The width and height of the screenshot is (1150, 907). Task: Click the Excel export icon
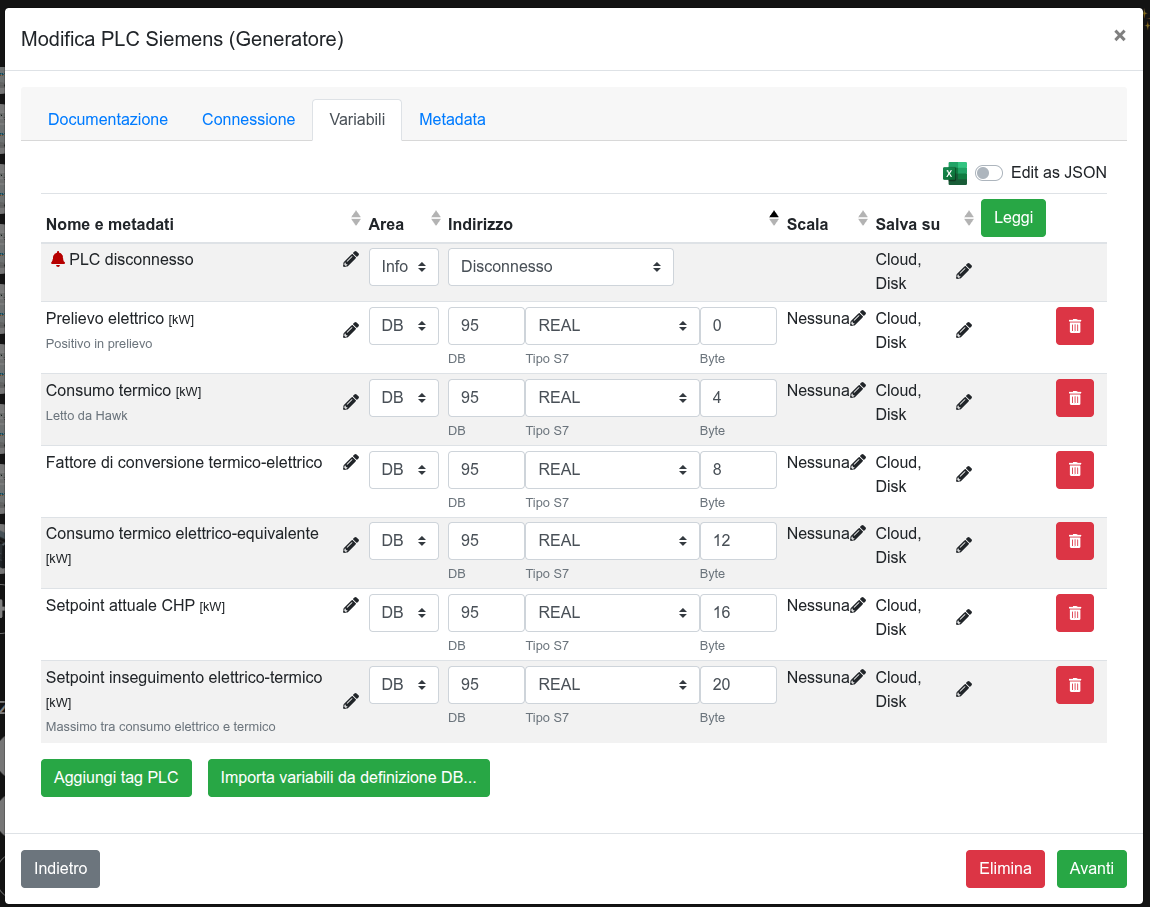[x=955, y=173]
